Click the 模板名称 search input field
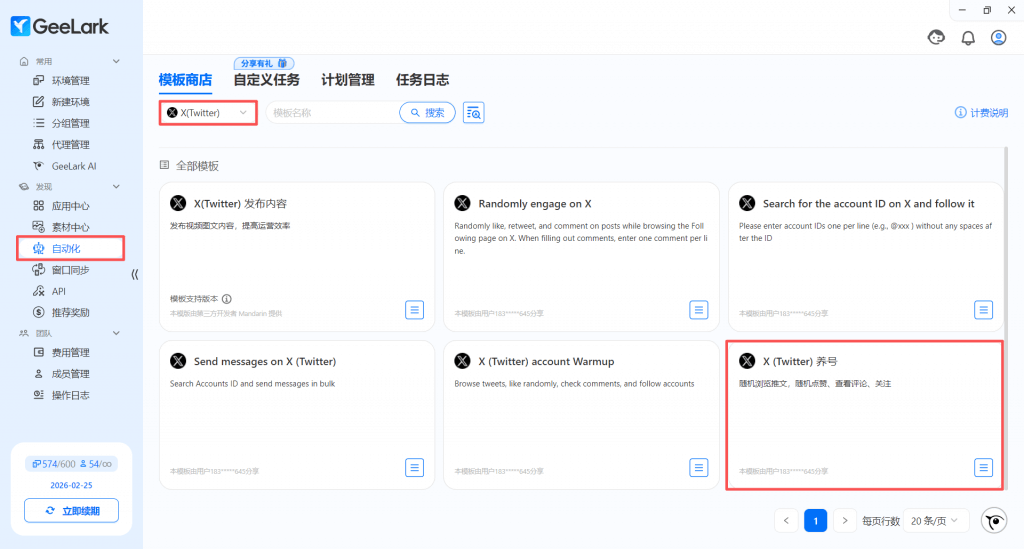1024x549 pixels. tap(330, 113)
